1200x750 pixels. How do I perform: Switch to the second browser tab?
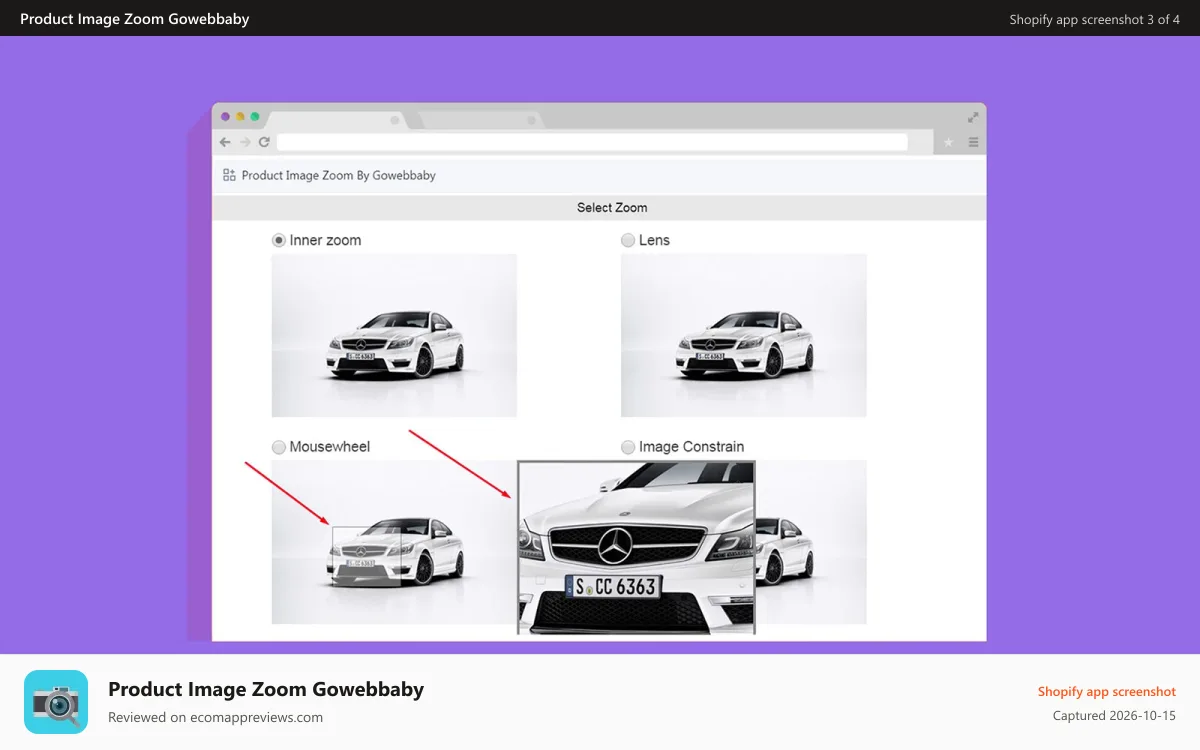(480, 120)
